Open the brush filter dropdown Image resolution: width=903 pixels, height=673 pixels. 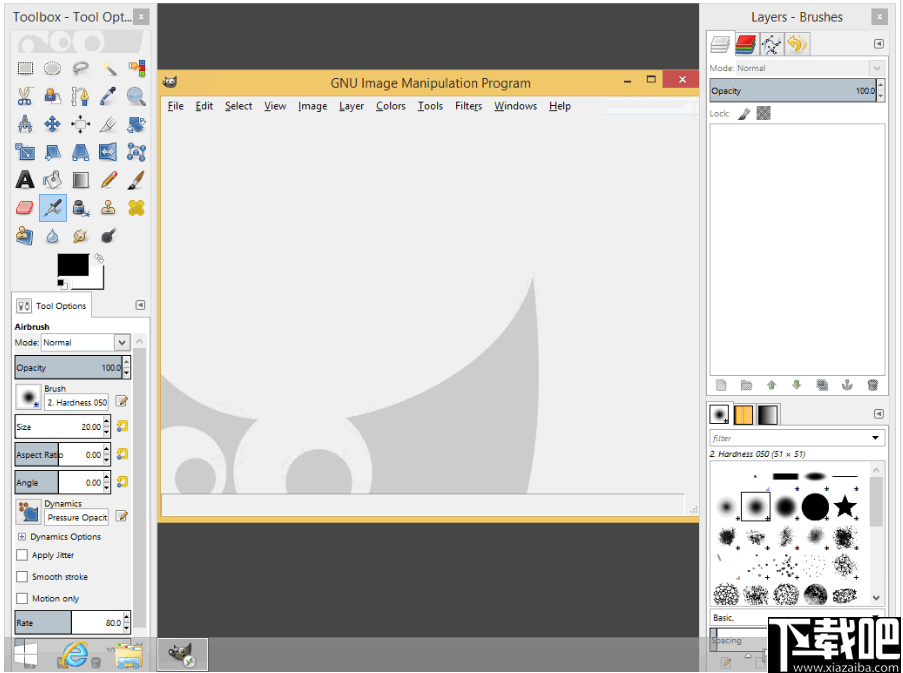click(x=876, y=438)
